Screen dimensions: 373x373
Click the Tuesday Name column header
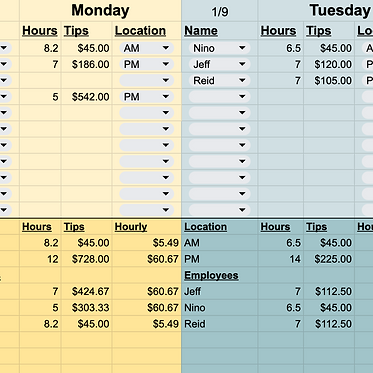tap(201, 31)
